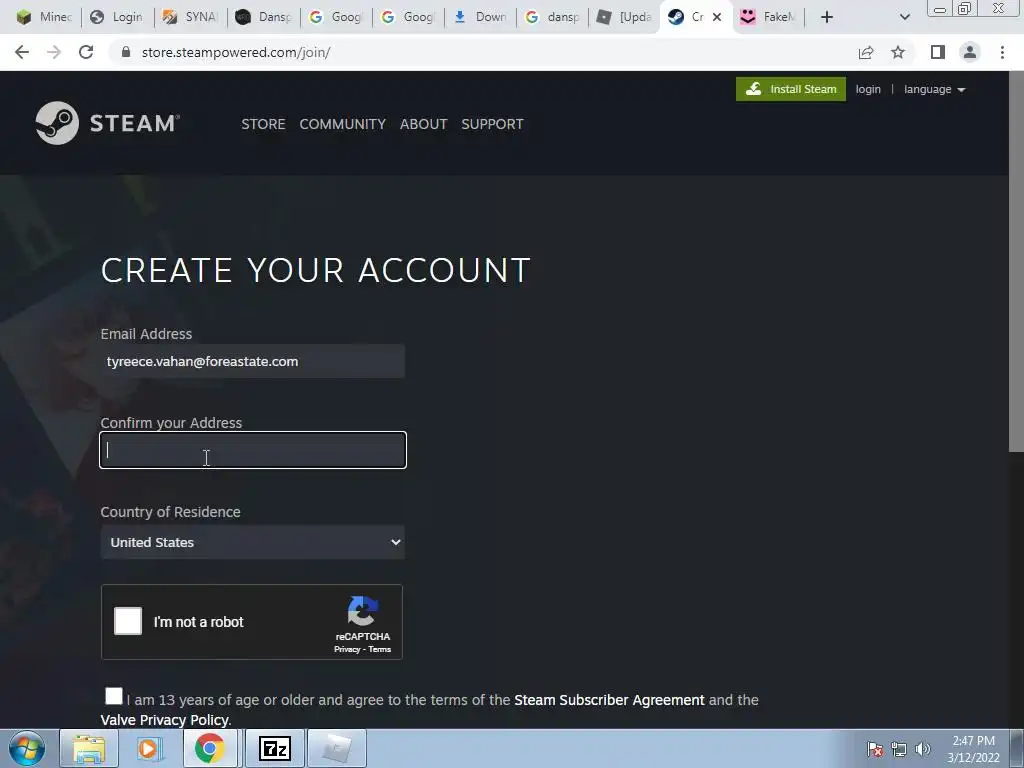Switch to the Login tab
The image size is (1024, 768).
tap(118, 17)
